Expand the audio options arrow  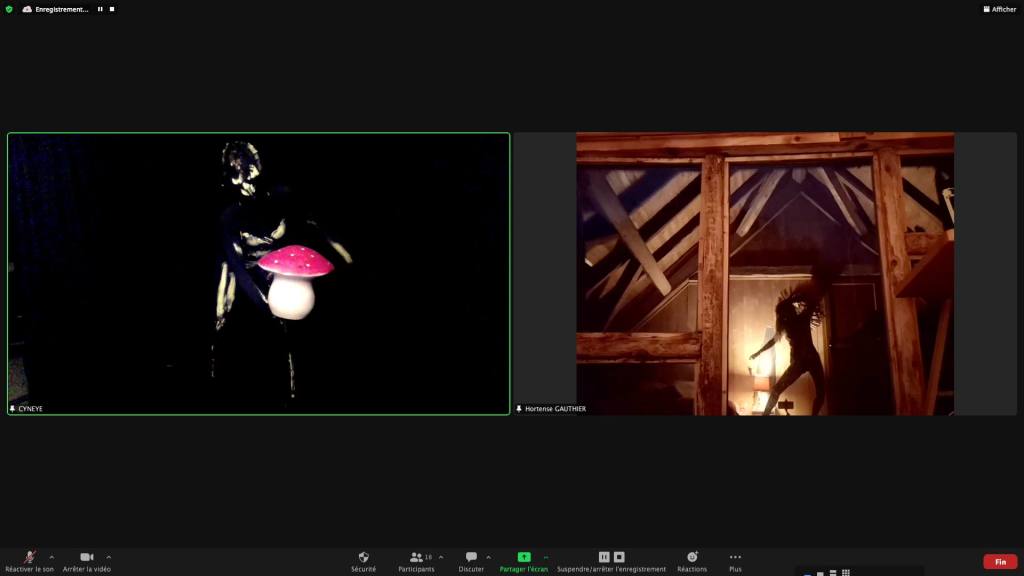coord(52,557)
